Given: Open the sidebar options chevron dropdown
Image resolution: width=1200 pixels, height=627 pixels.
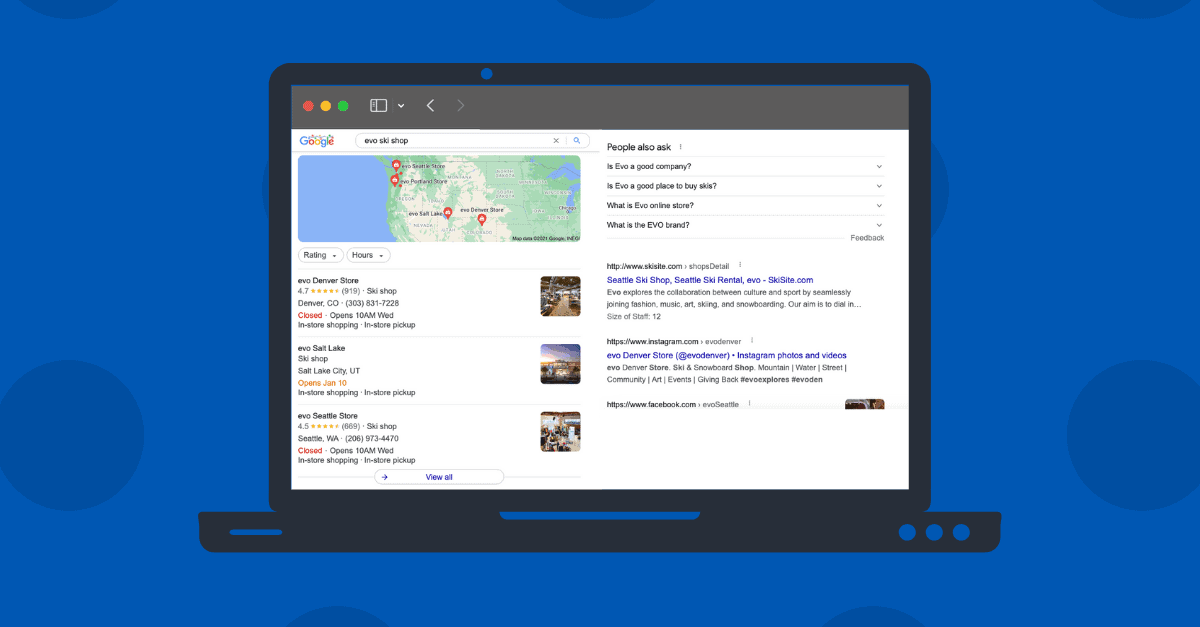Looking at the screenshot, I should (x=401, y=106).
